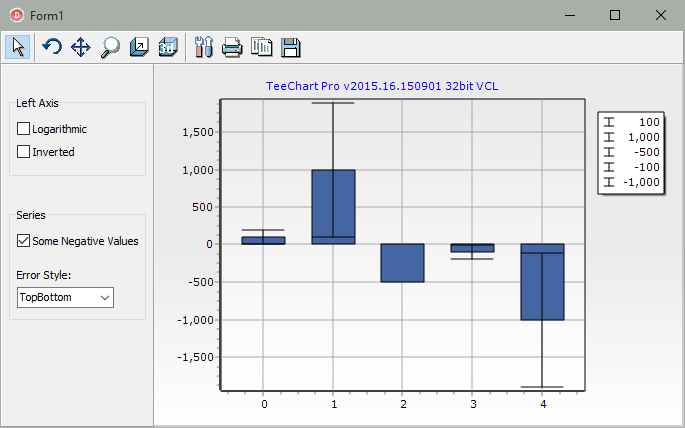
Task: Click bottom axis label 4
Action: [543, 404]
